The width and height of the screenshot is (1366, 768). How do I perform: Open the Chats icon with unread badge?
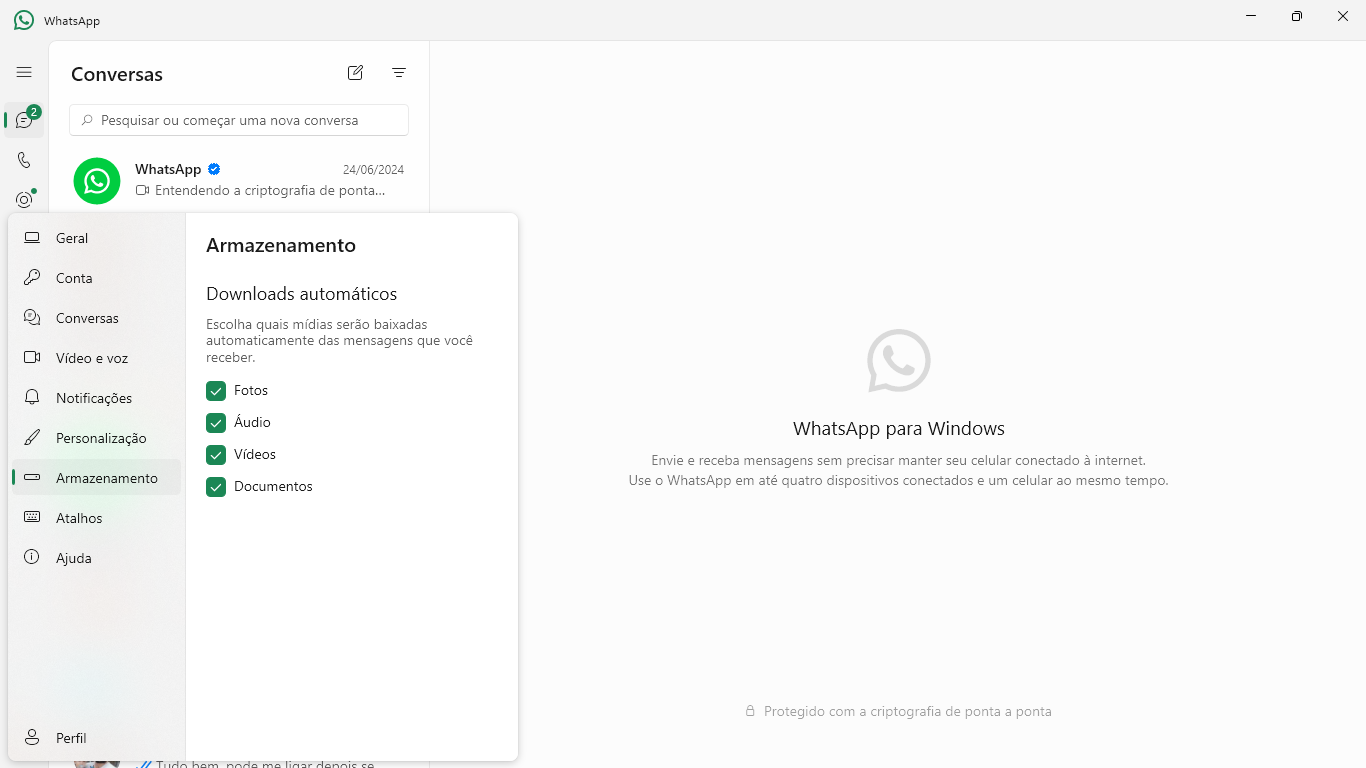24,120
